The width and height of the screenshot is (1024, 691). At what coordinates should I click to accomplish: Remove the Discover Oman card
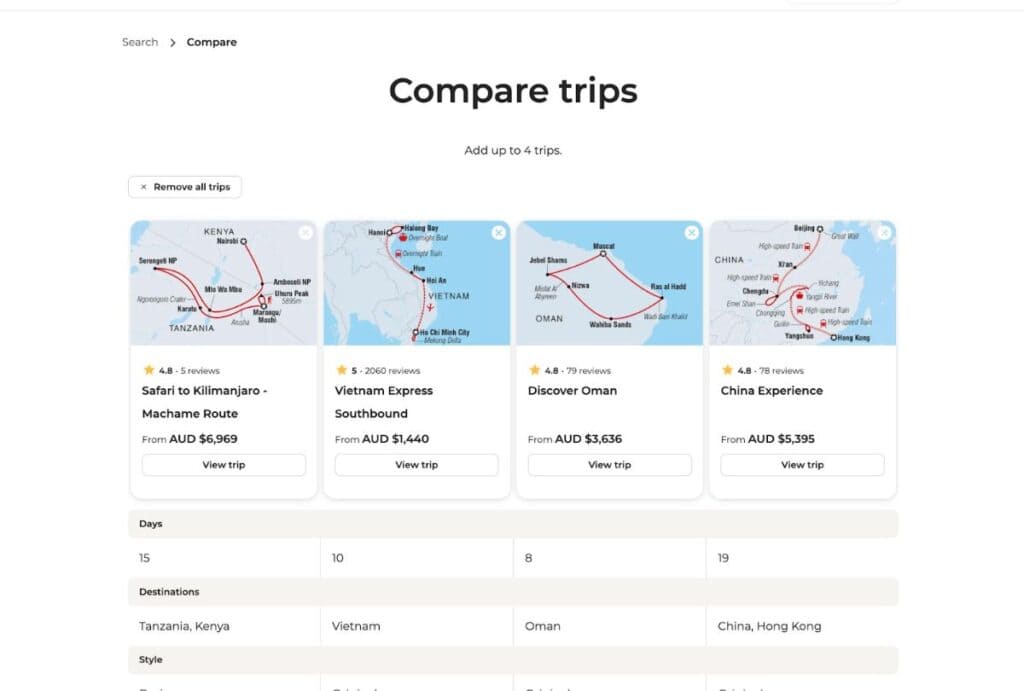[x=691, y=233]
